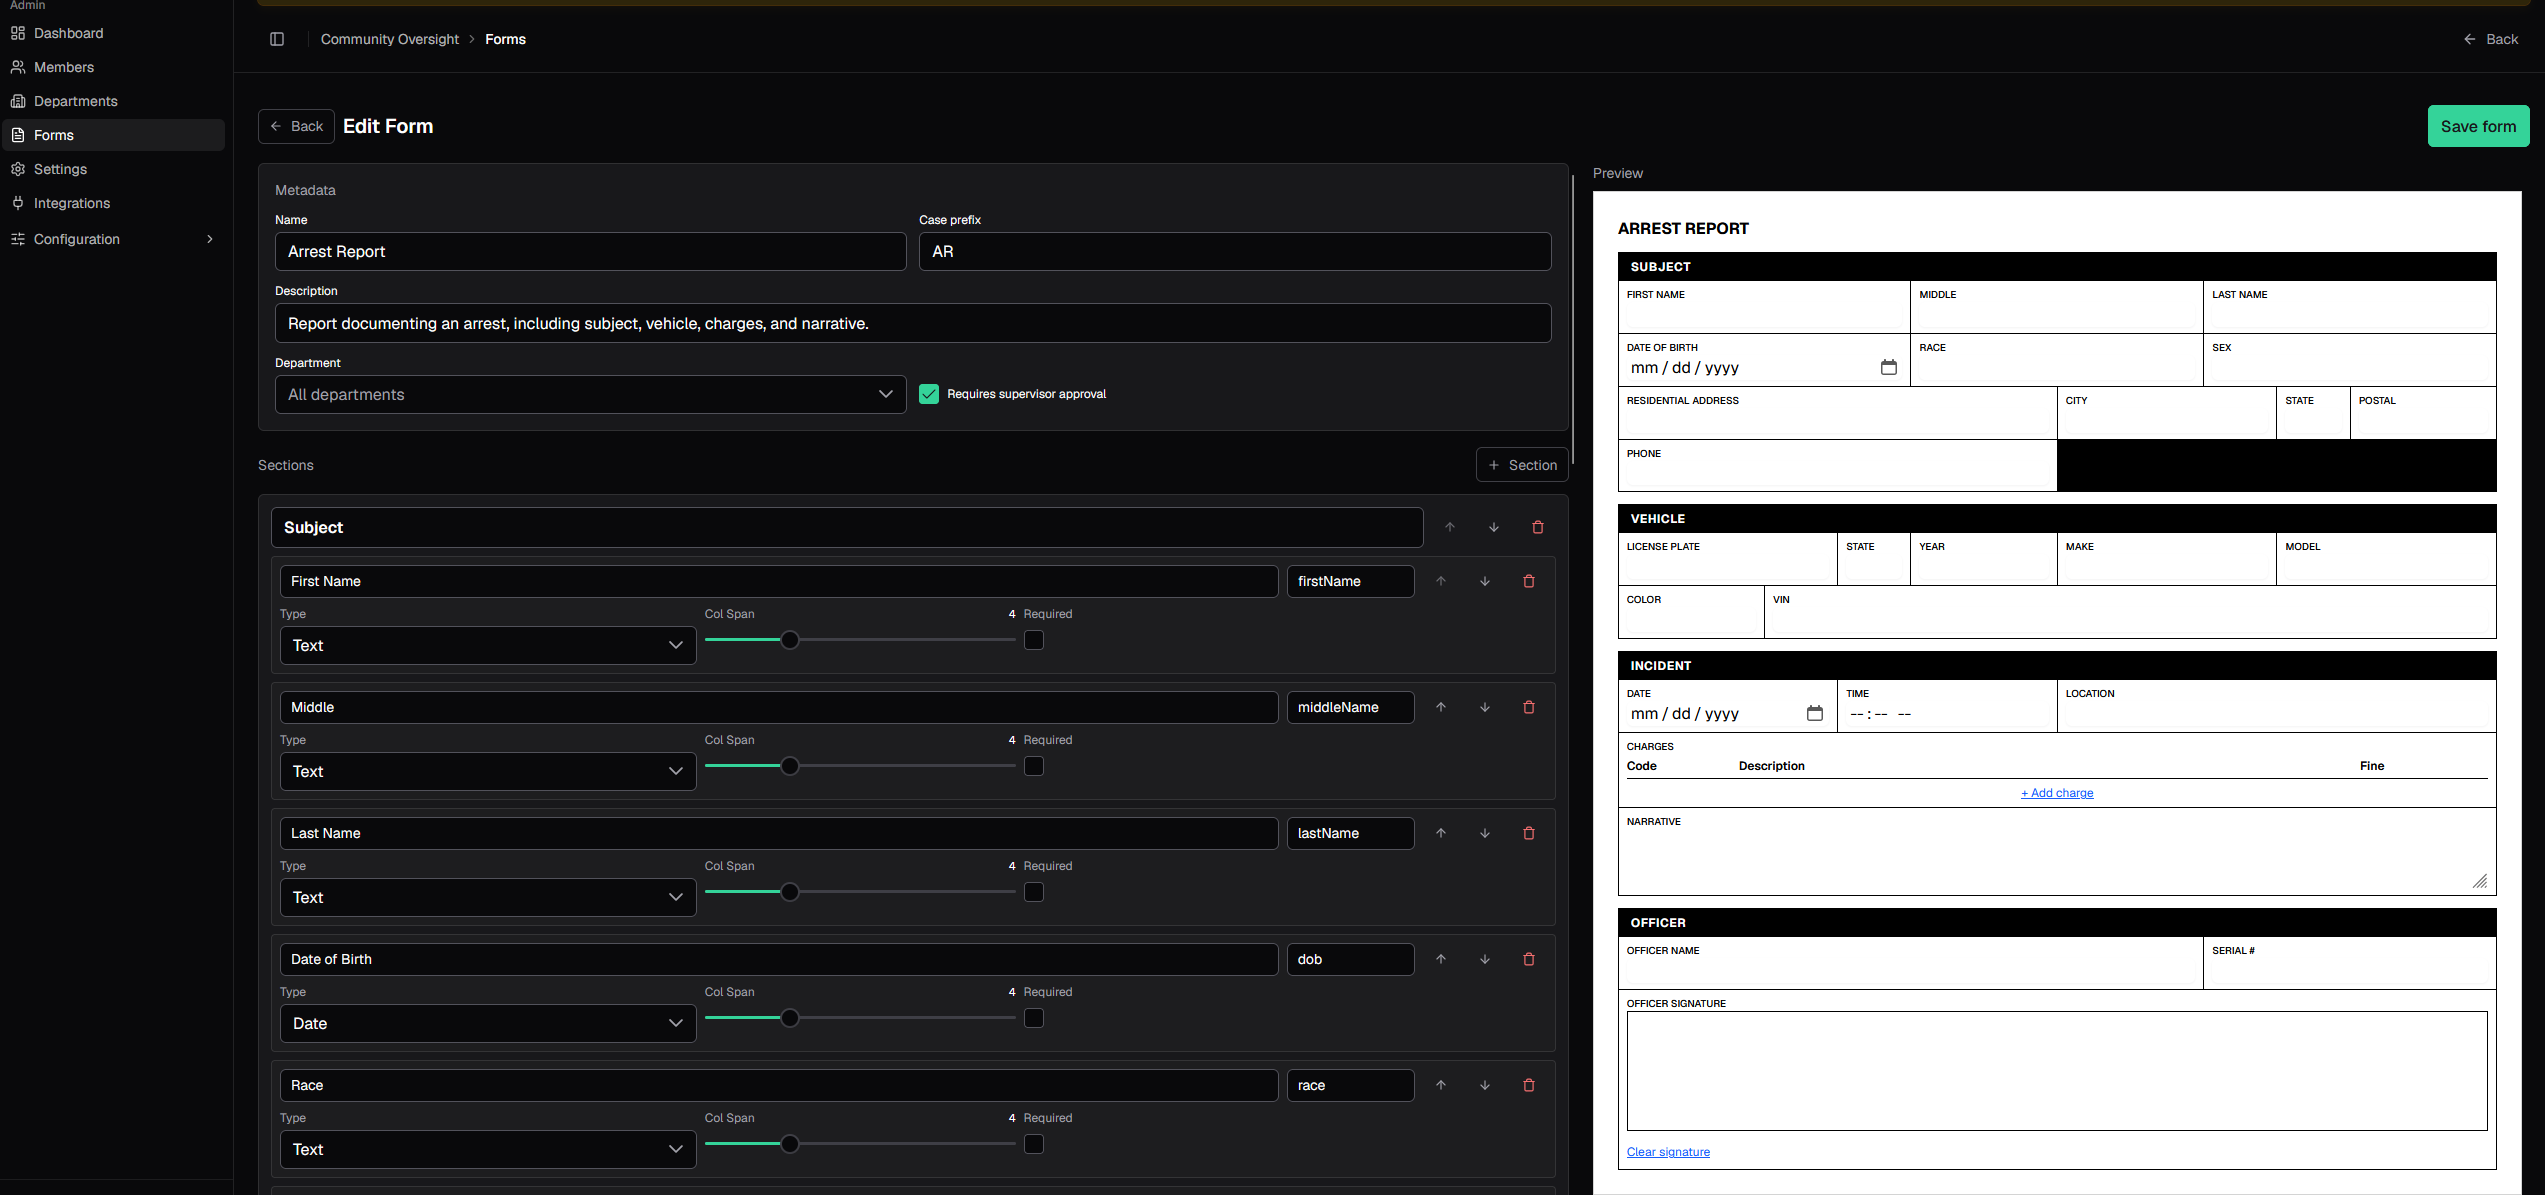Move Date of Birth field up
Viewport: 2545px width, 1195px height.
tap(1441, 959)
